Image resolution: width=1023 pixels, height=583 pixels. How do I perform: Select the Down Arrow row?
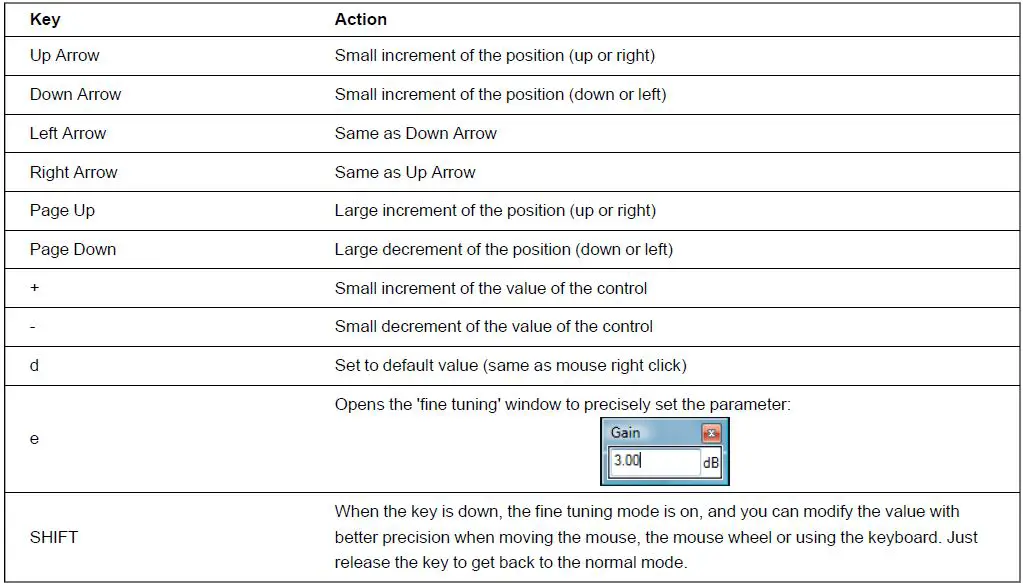click(75, 95)
